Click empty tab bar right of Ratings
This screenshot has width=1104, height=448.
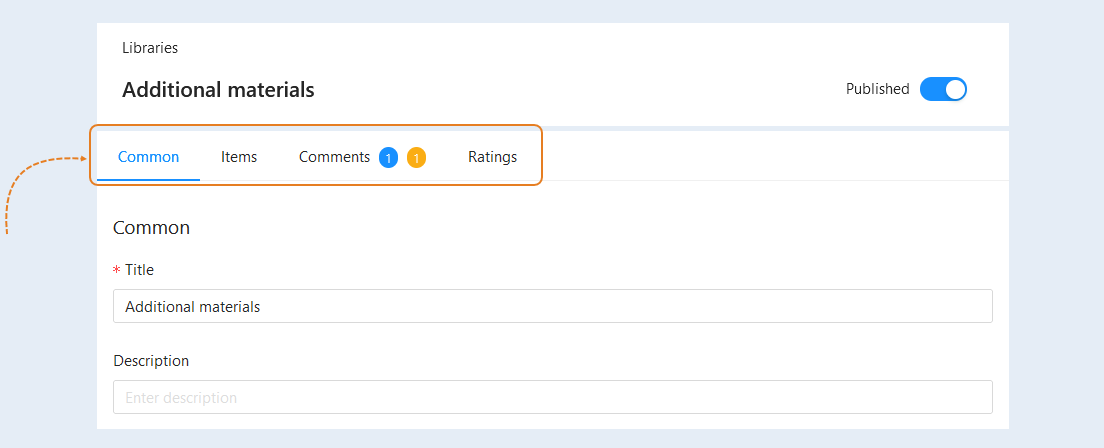[x=774, y=156]
